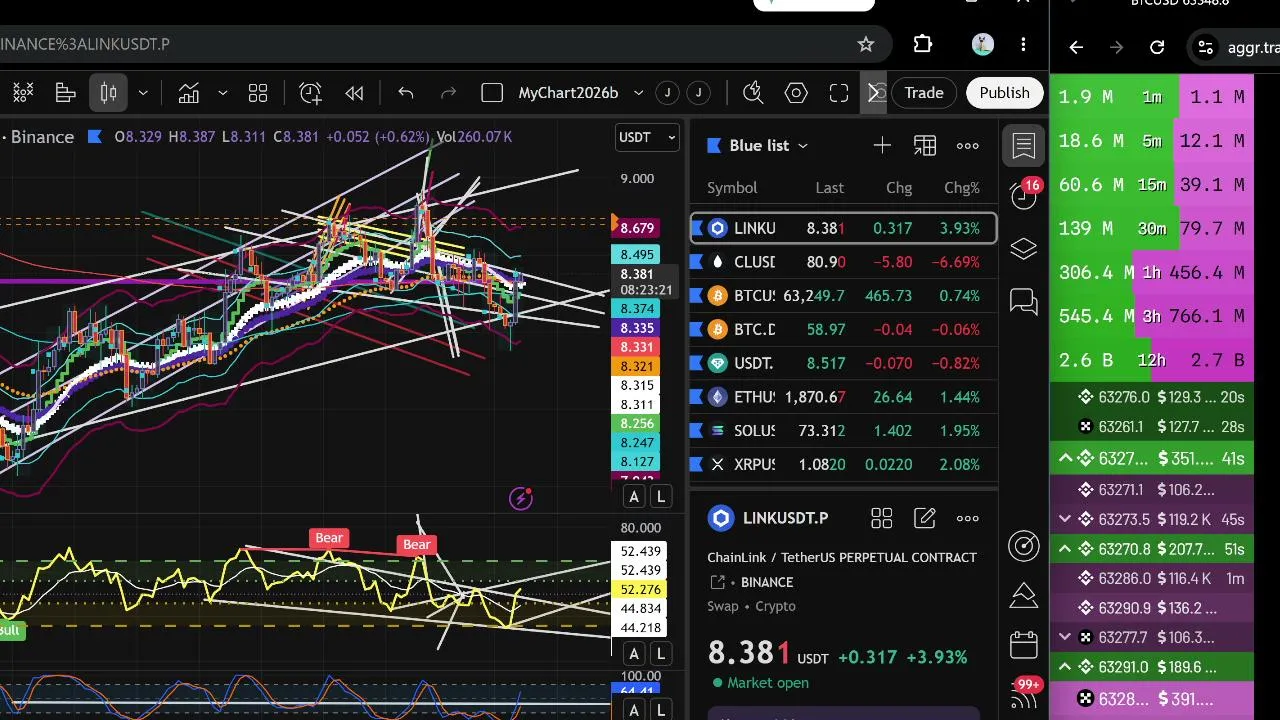
Task: Bookmark this page with star icon
Action: (x=866, y=44)
